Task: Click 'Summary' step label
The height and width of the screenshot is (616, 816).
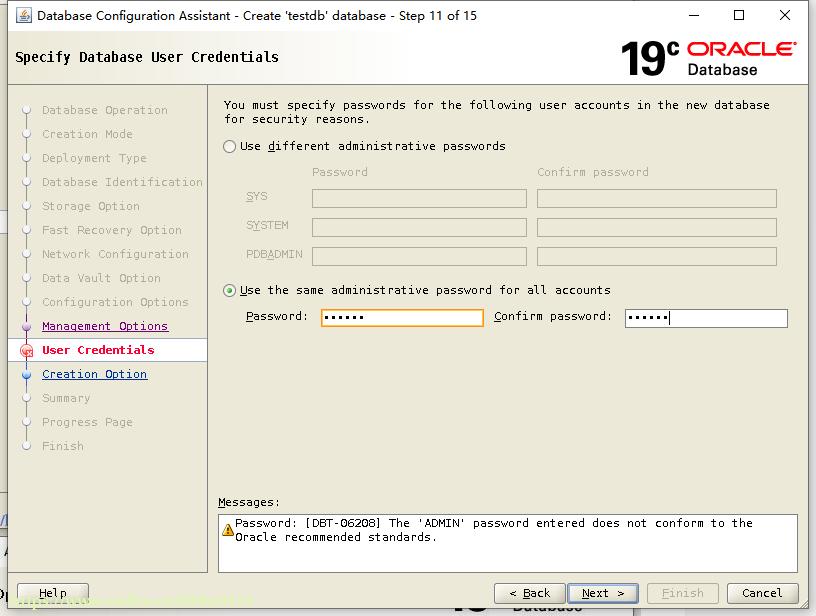Action: point(66,398)
